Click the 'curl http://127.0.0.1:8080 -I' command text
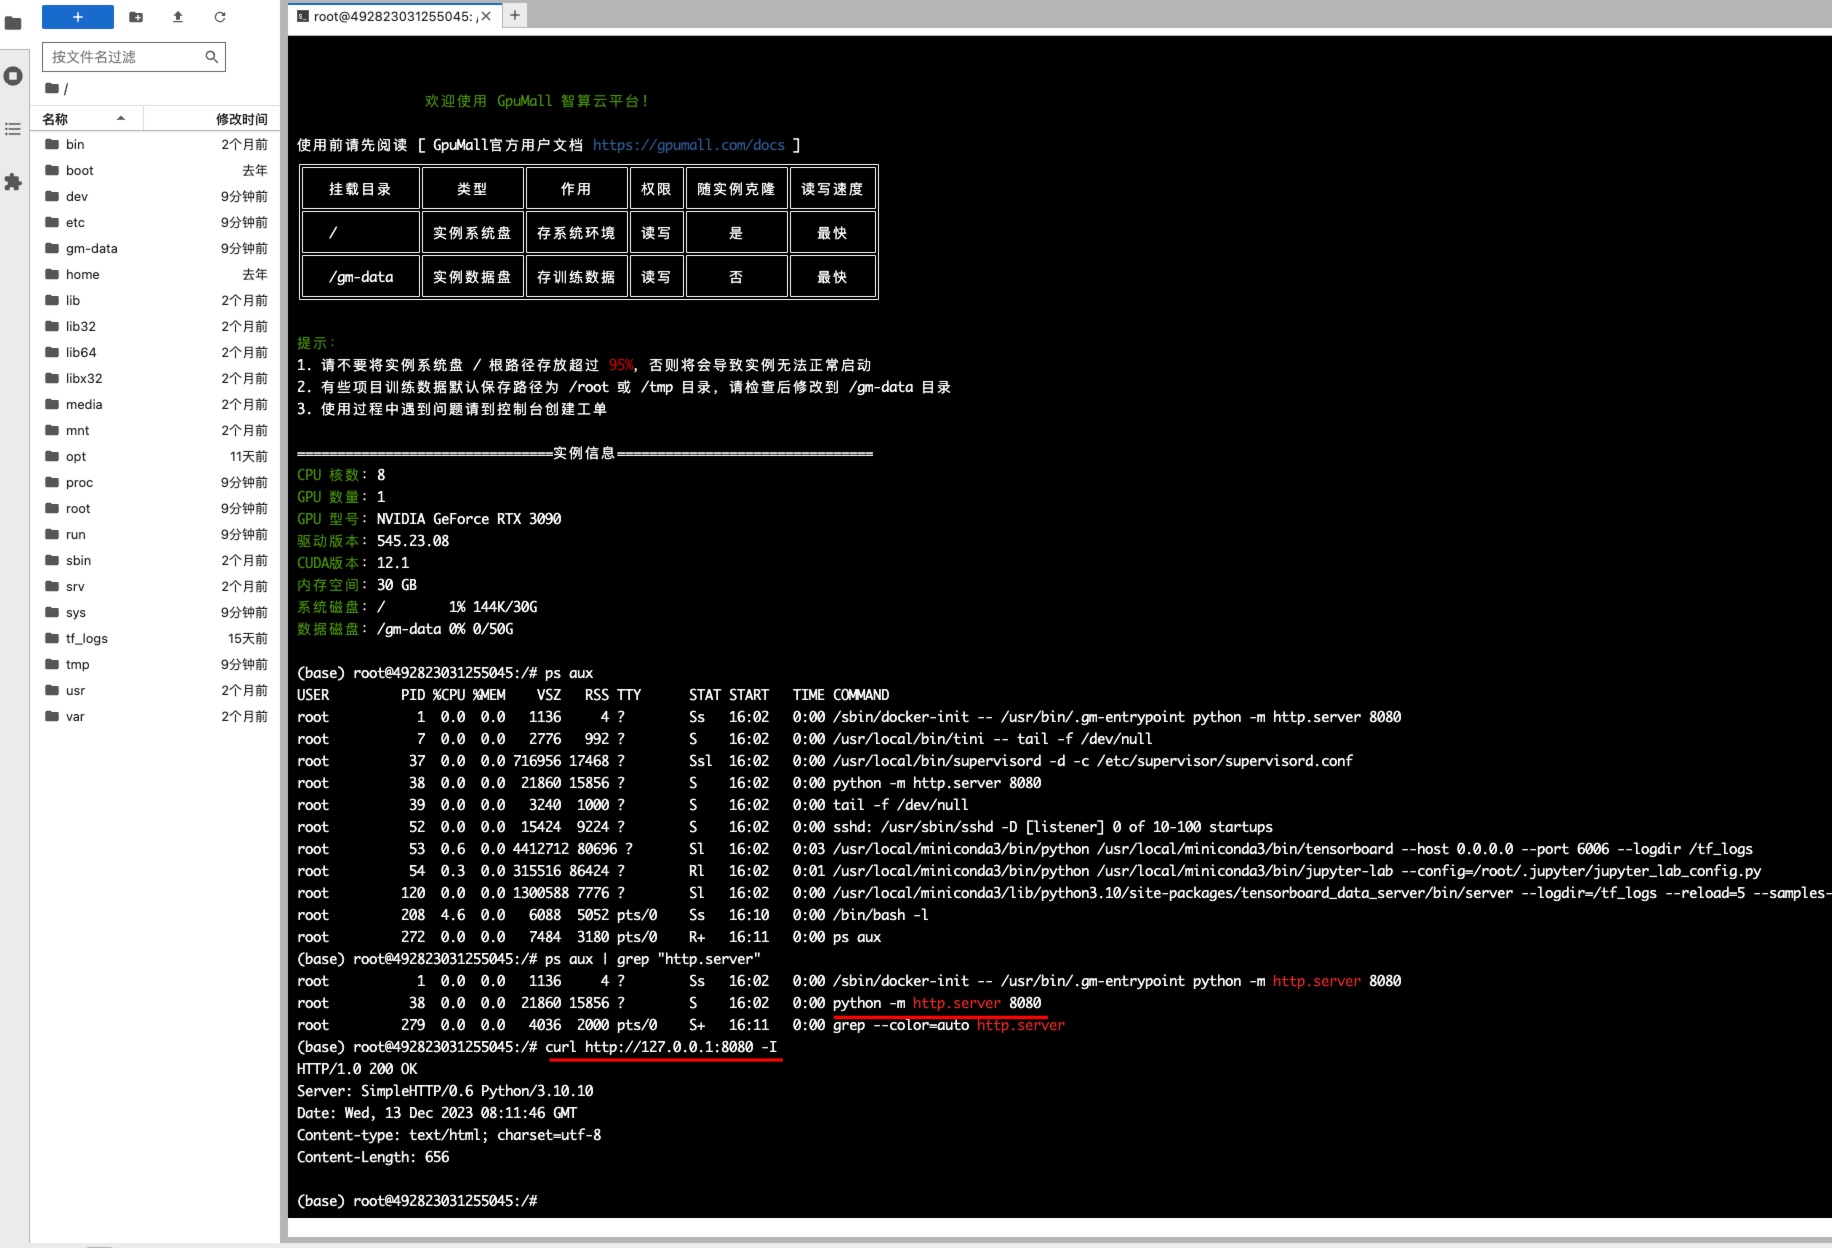This screenshot has height=1248, width=1832. (660, 1047)
